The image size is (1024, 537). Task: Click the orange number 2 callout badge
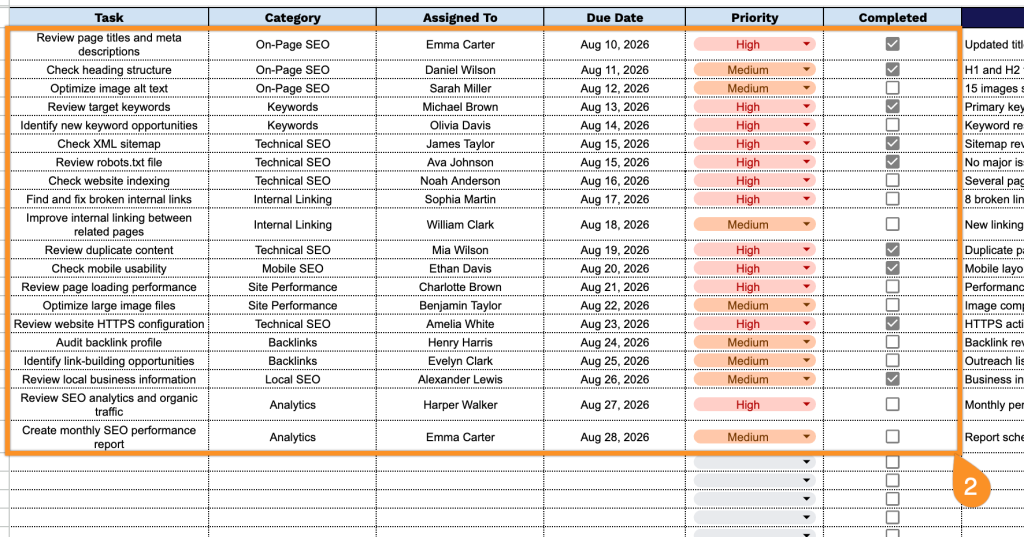pos(970,486)
